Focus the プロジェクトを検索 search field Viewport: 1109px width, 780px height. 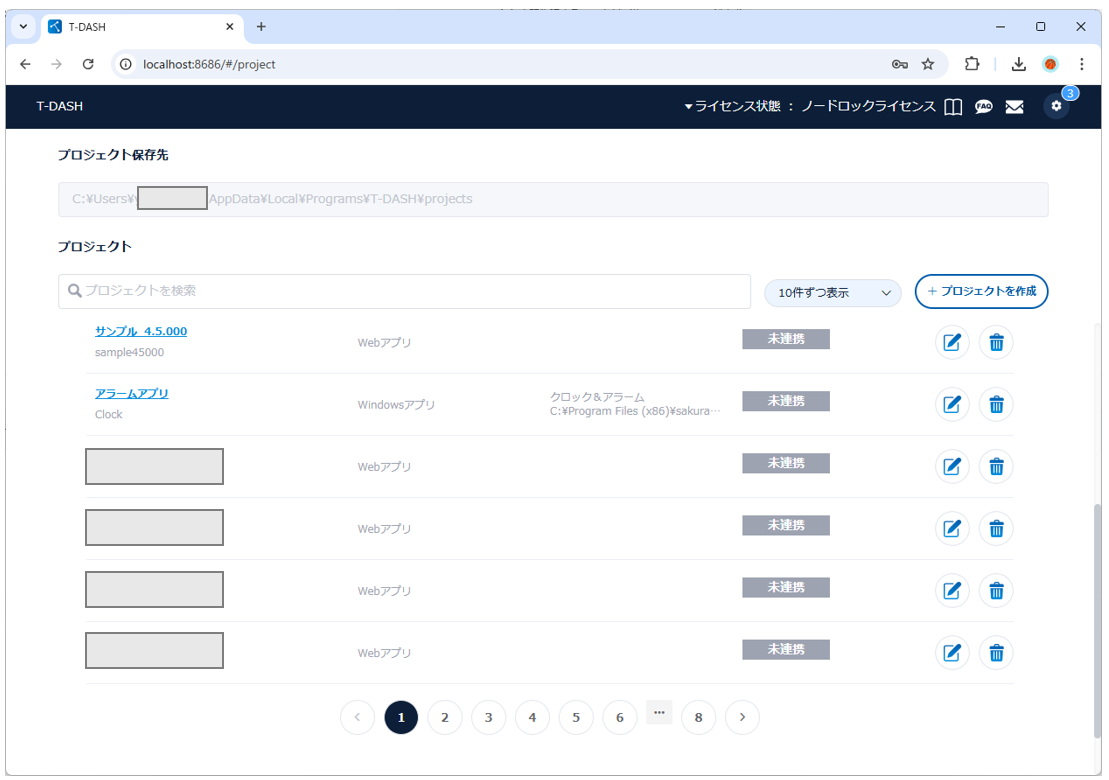[404, 291]
